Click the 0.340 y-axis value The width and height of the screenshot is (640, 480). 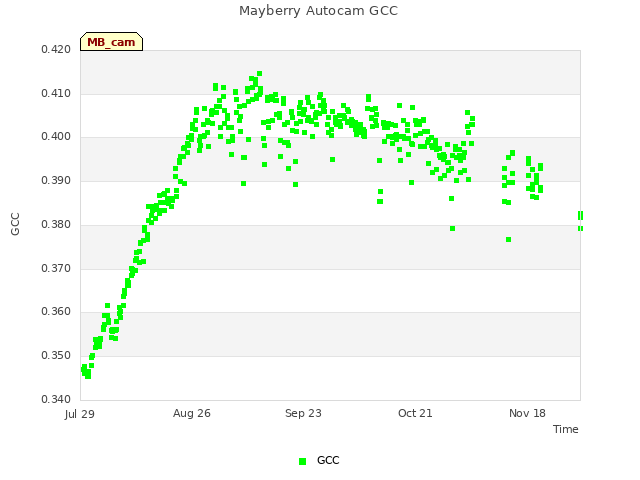[x=56, y=399]
